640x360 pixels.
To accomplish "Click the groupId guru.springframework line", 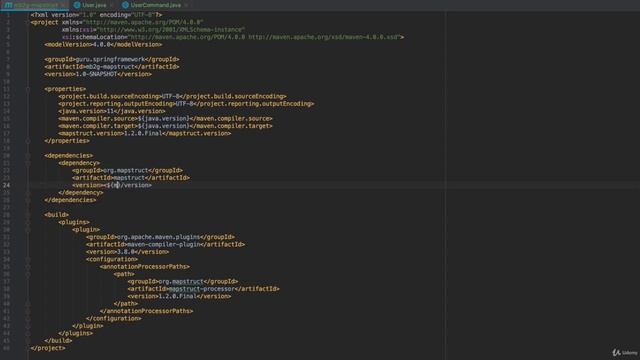I will click(x=112, y=60).
